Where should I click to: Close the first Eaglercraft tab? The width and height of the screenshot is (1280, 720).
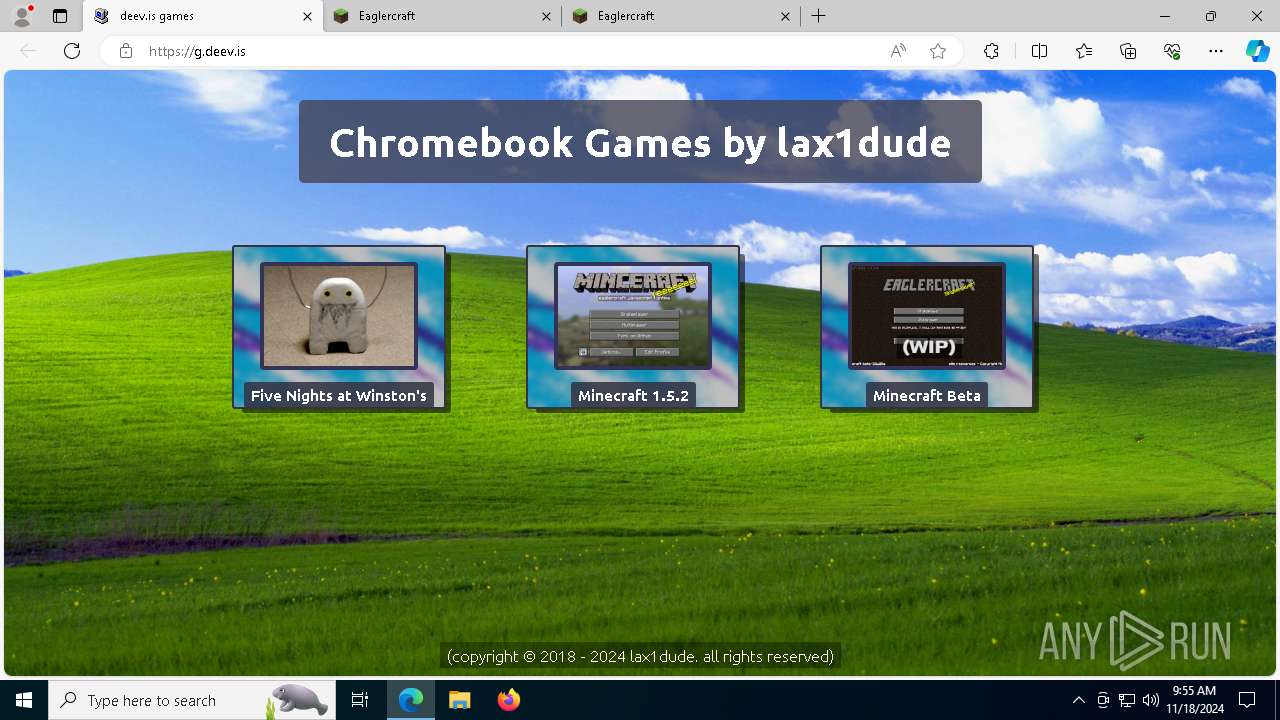(546, 16)
